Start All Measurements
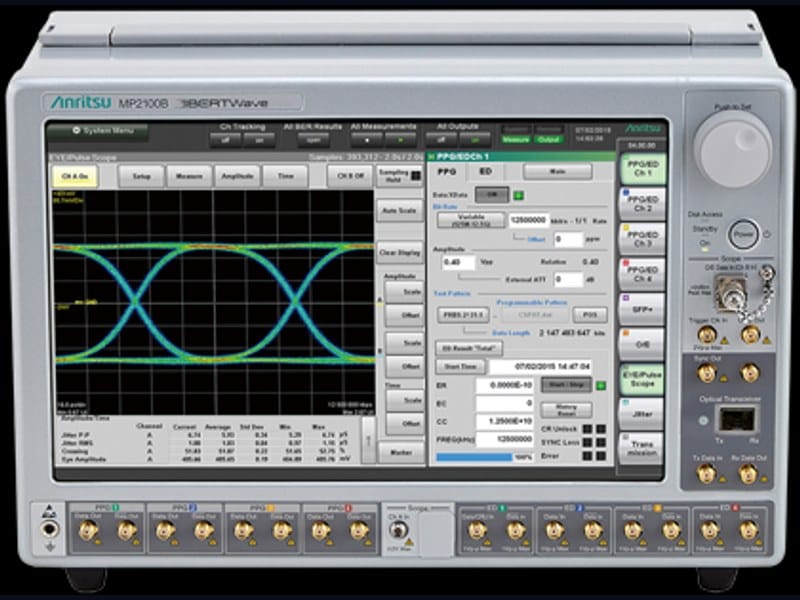 401,139
